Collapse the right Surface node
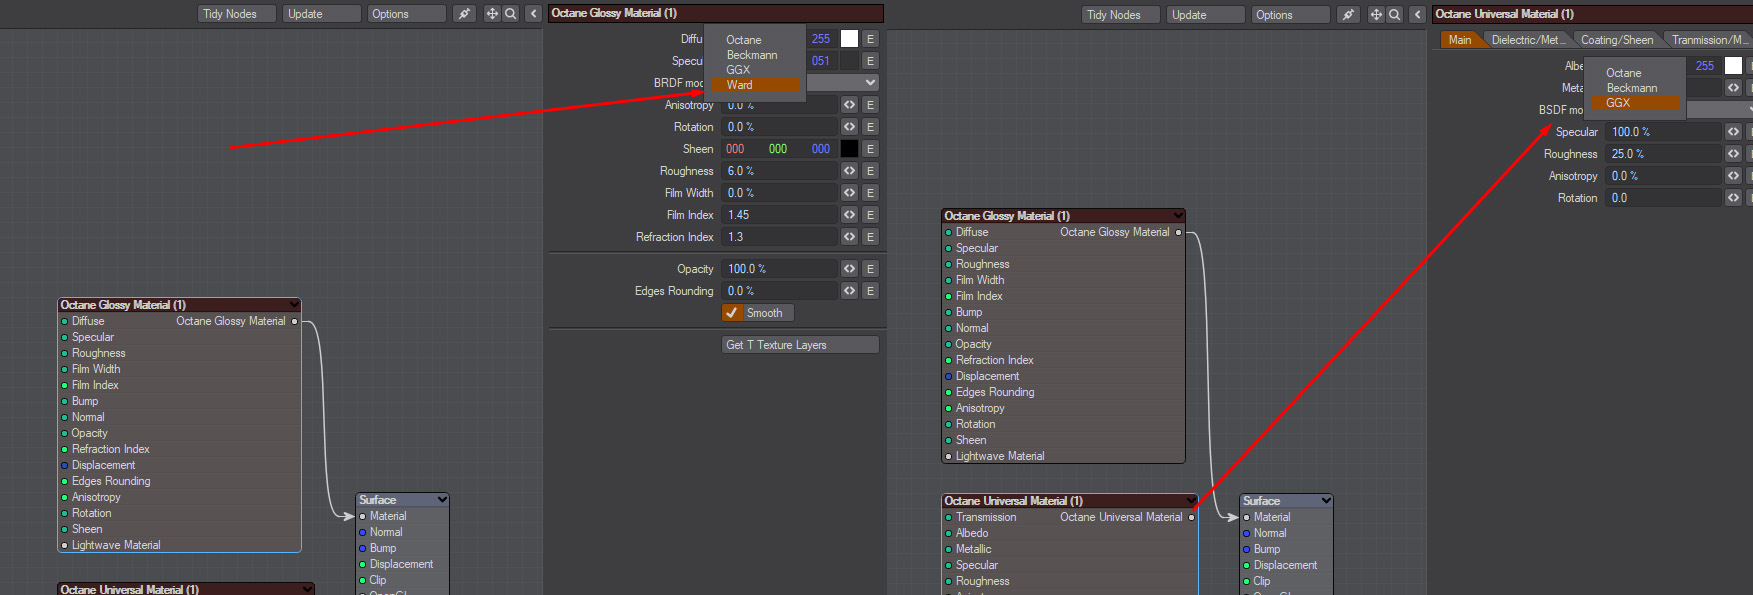The image size is (1753, 595). point(1326,501)
